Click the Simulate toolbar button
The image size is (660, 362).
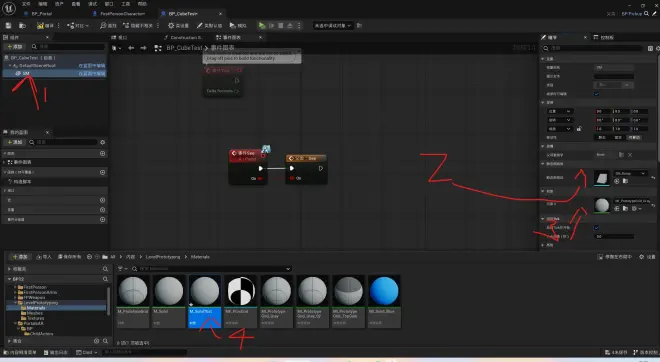tap(238, 26)
